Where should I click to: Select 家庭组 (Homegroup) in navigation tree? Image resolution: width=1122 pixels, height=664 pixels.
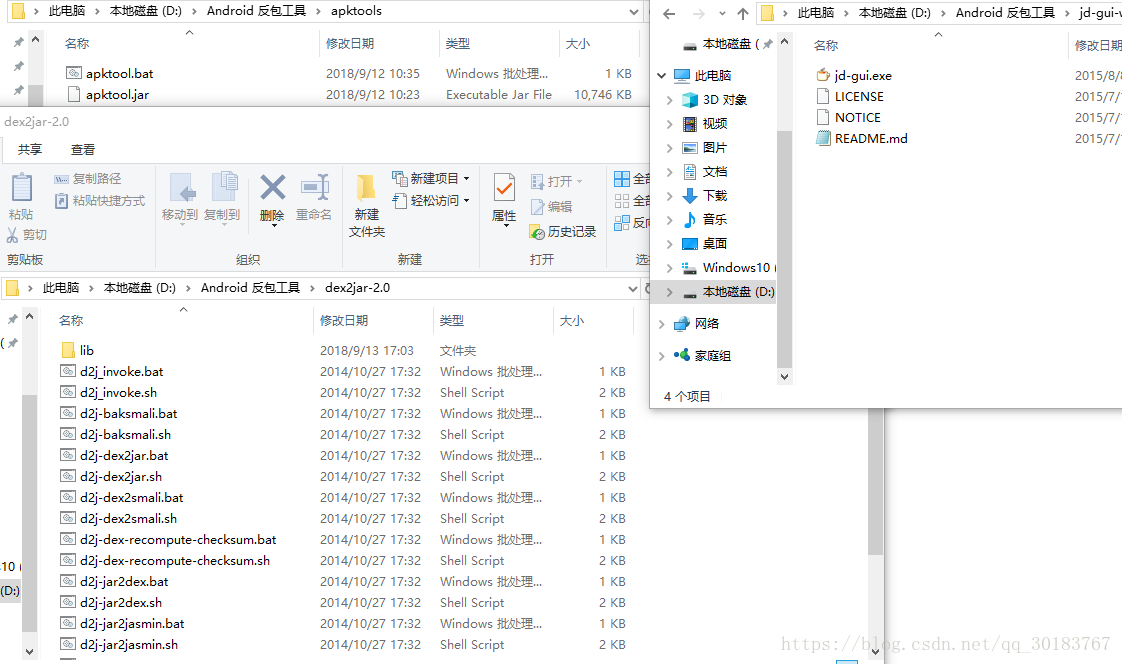coord(712,356)
